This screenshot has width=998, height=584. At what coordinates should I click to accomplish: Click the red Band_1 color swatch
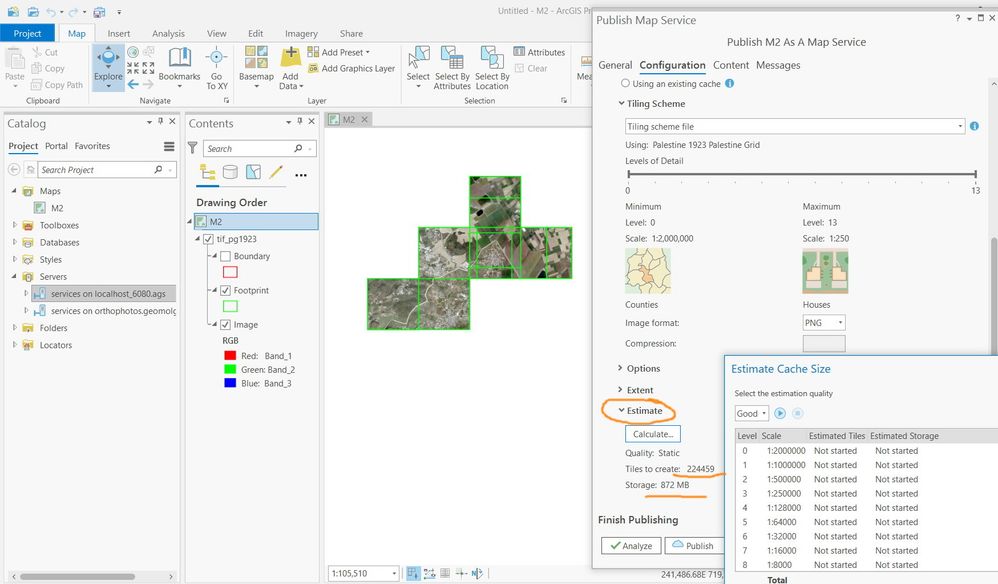(x=230, y=356)
